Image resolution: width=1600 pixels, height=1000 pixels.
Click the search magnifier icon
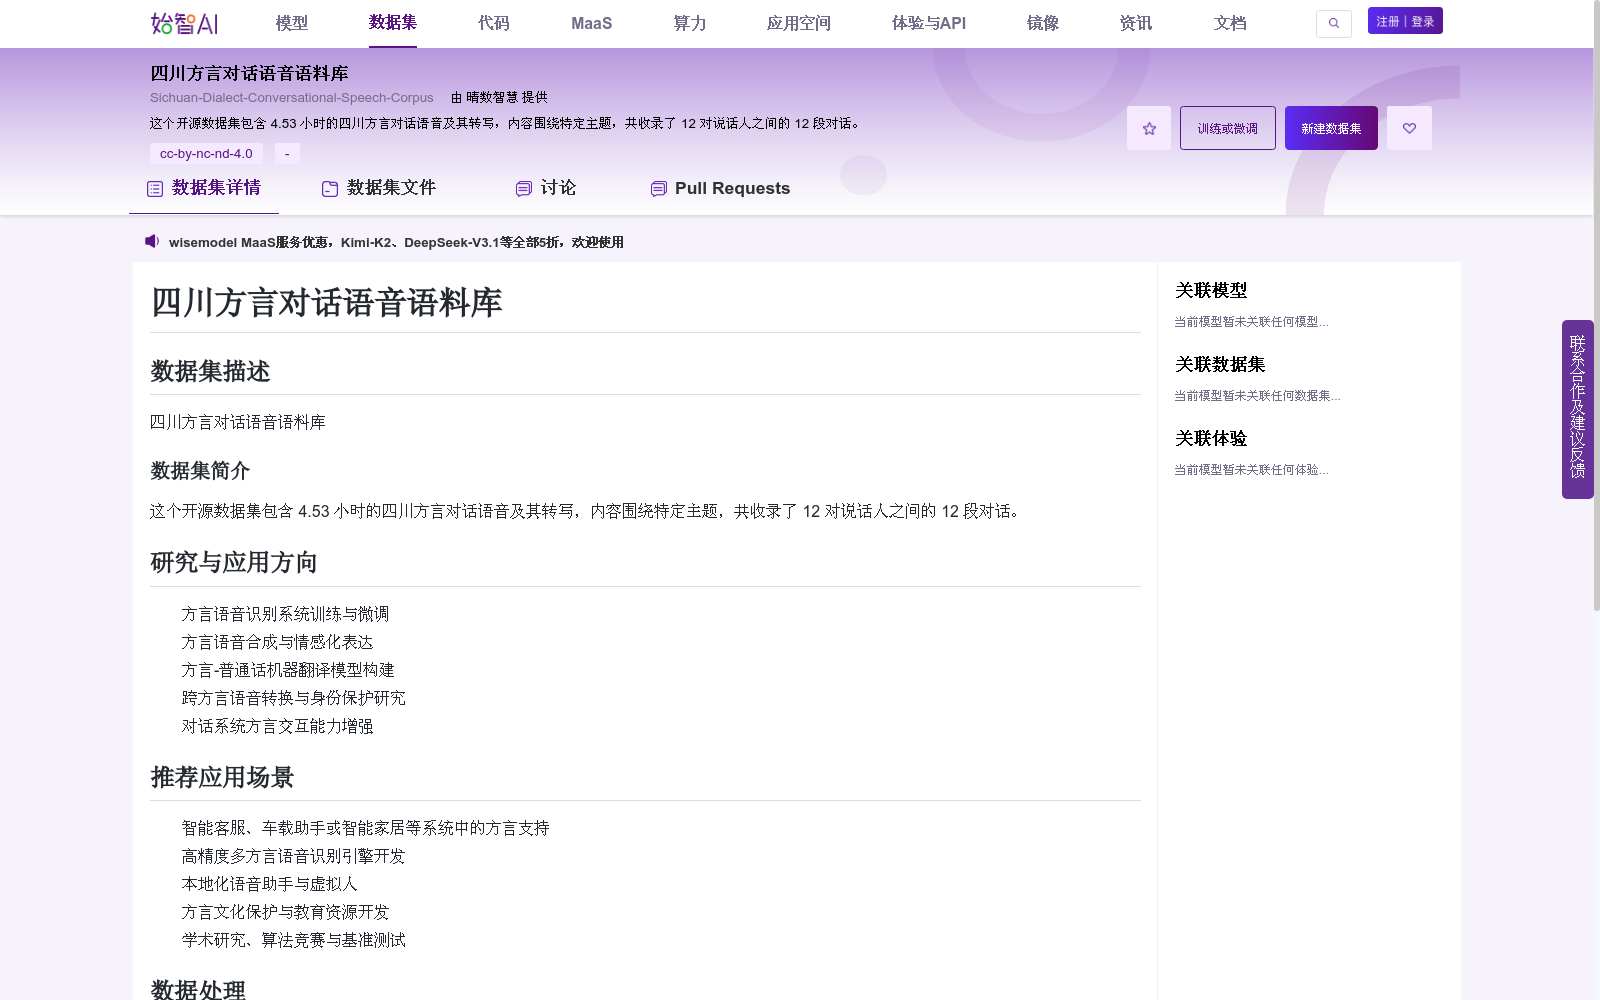pyautogui.click(x=1333, y=23)
